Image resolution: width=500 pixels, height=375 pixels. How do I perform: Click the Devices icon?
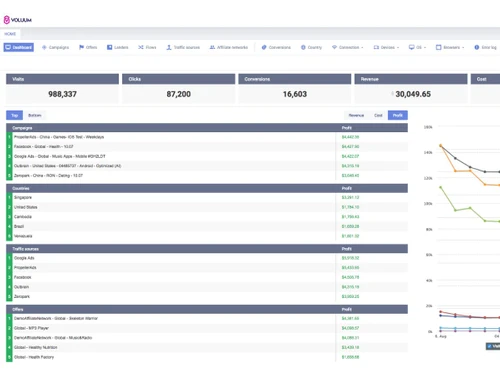click(x=376, y=47)
